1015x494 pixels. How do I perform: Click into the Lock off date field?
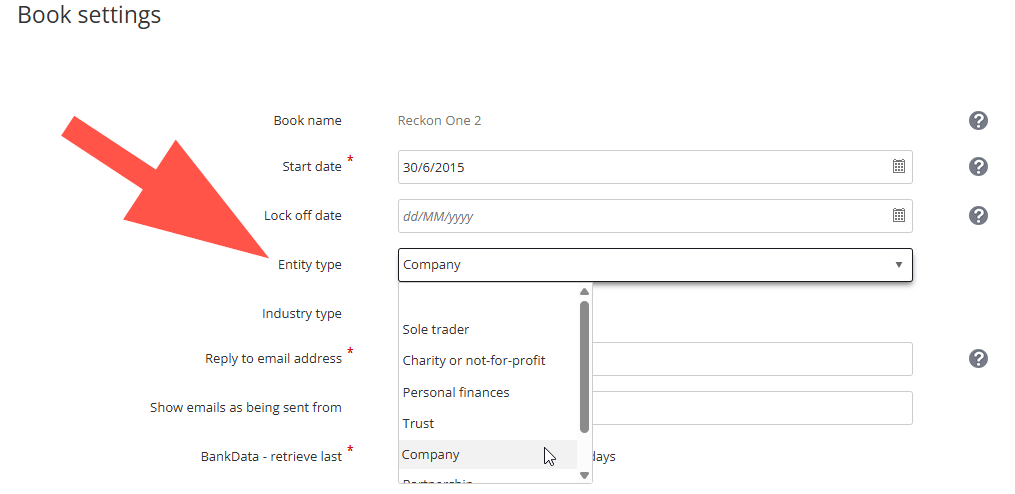[x=640, y=215]
